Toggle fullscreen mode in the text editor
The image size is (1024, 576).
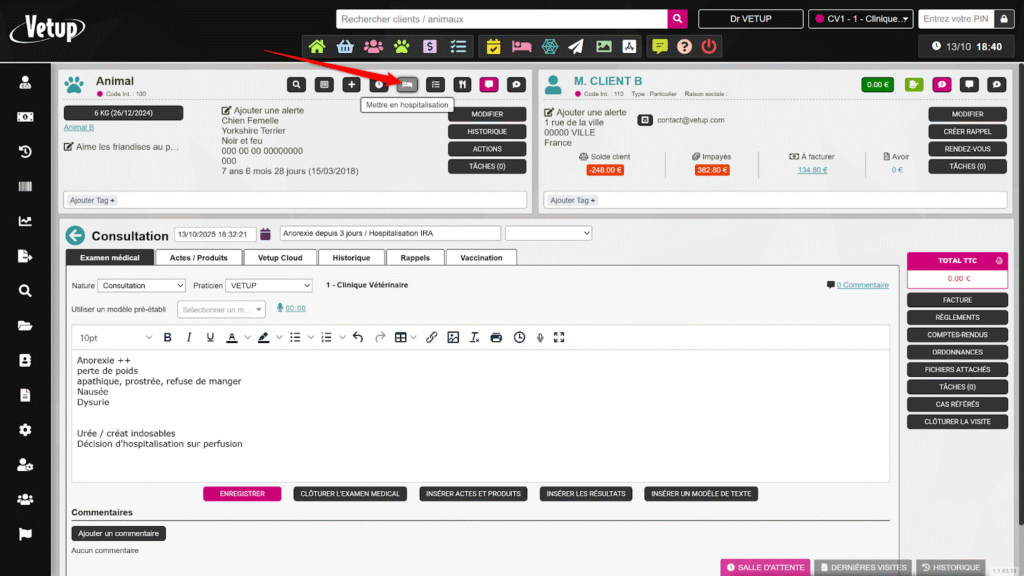[559, 337]
